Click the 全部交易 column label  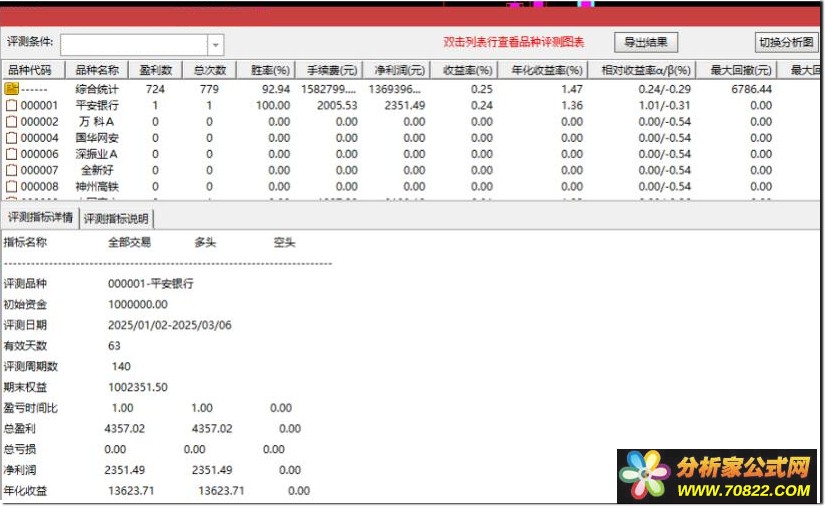(x=130, y=243)
